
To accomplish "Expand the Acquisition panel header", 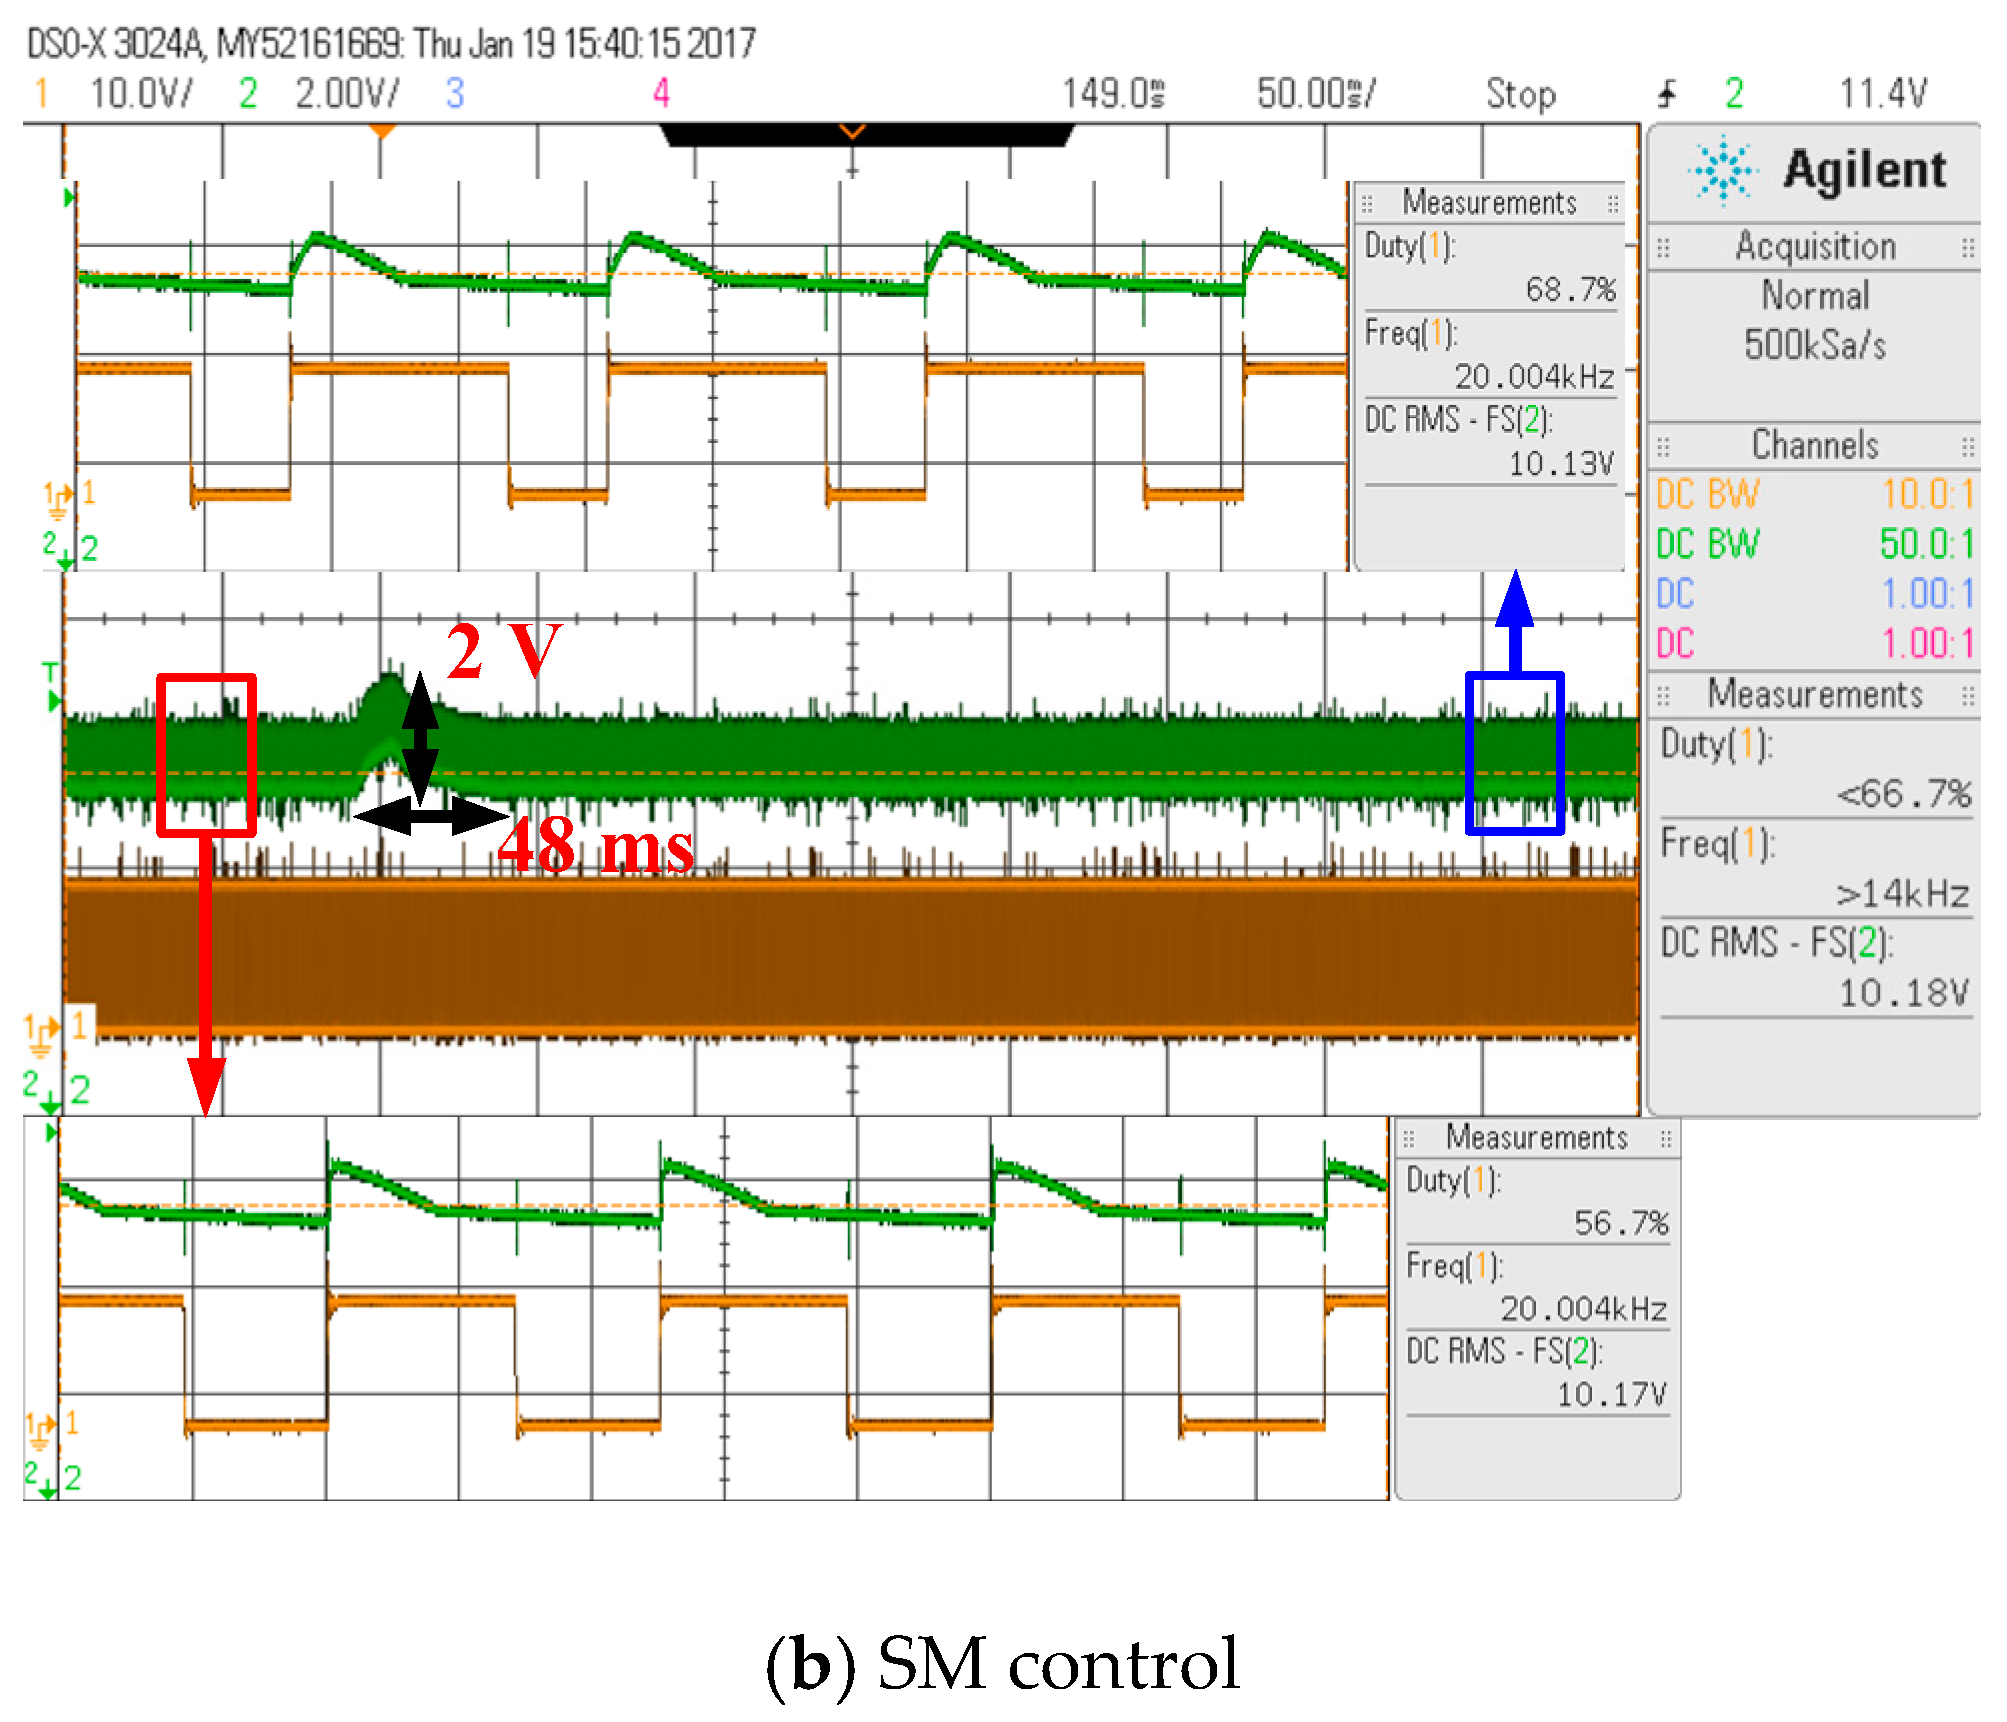I will click(1814, 247).
